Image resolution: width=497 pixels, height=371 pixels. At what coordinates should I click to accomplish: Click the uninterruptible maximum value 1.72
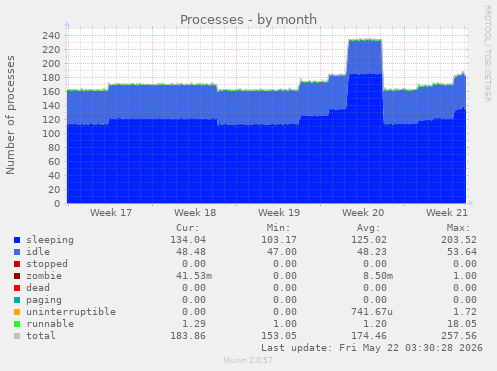tap(465, 312)
